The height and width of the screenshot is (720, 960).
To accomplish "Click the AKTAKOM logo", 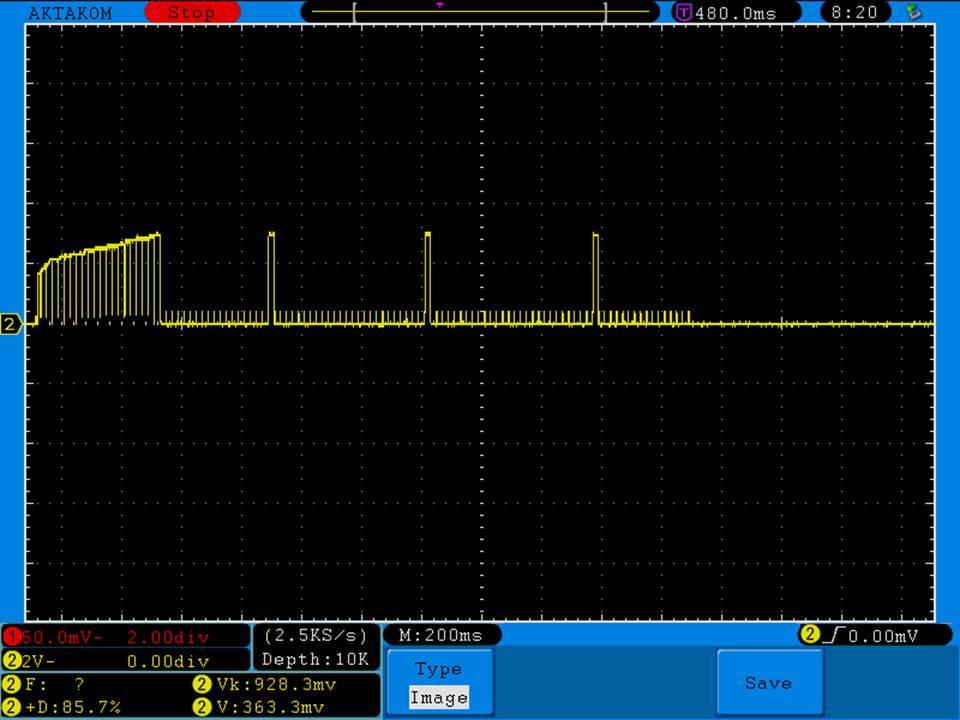I will coord(71,13).
